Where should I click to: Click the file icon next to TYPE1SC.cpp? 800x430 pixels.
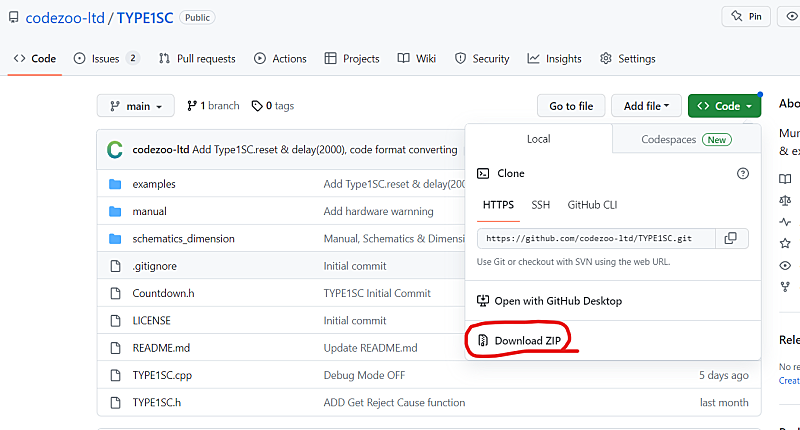click(116, 375)
